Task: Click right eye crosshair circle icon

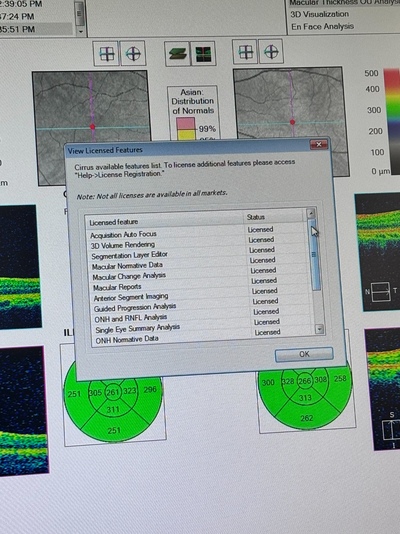Action: coord(271,52)
